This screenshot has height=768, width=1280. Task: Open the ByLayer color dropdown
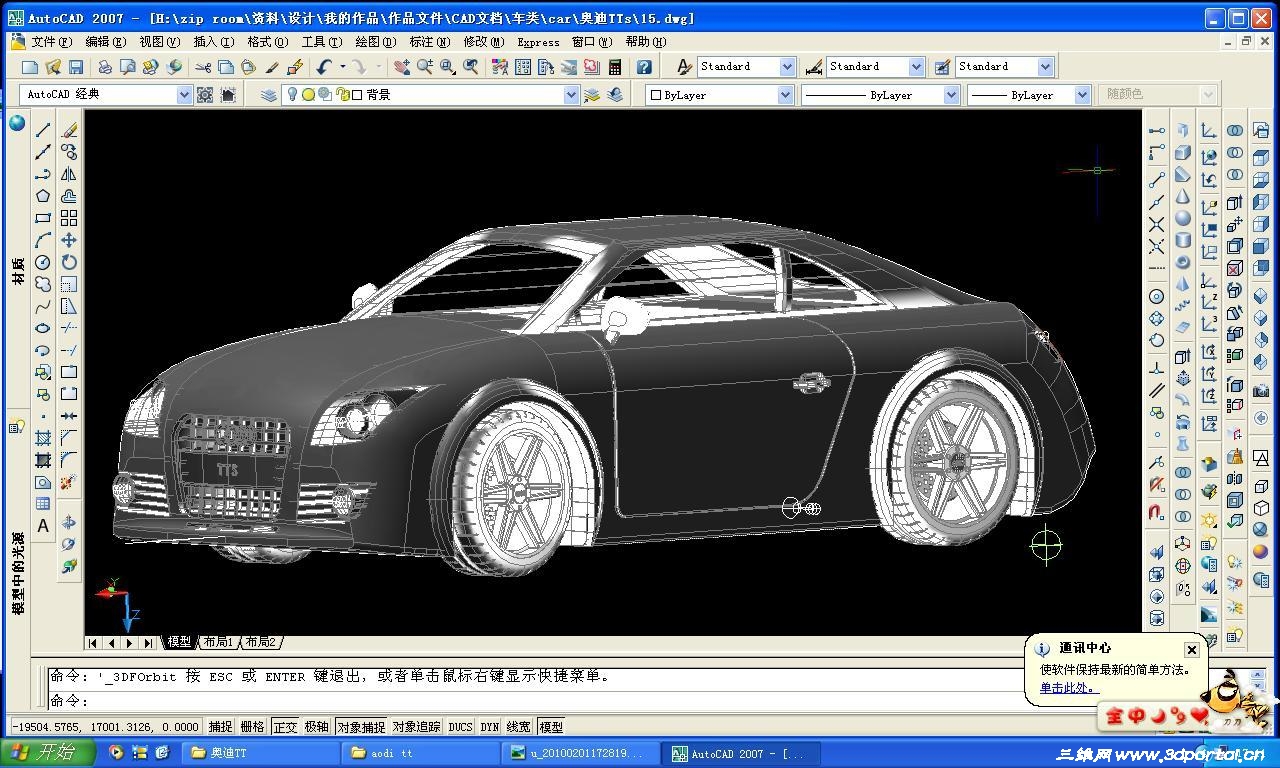pyautogui.click(x=786, y=95)
